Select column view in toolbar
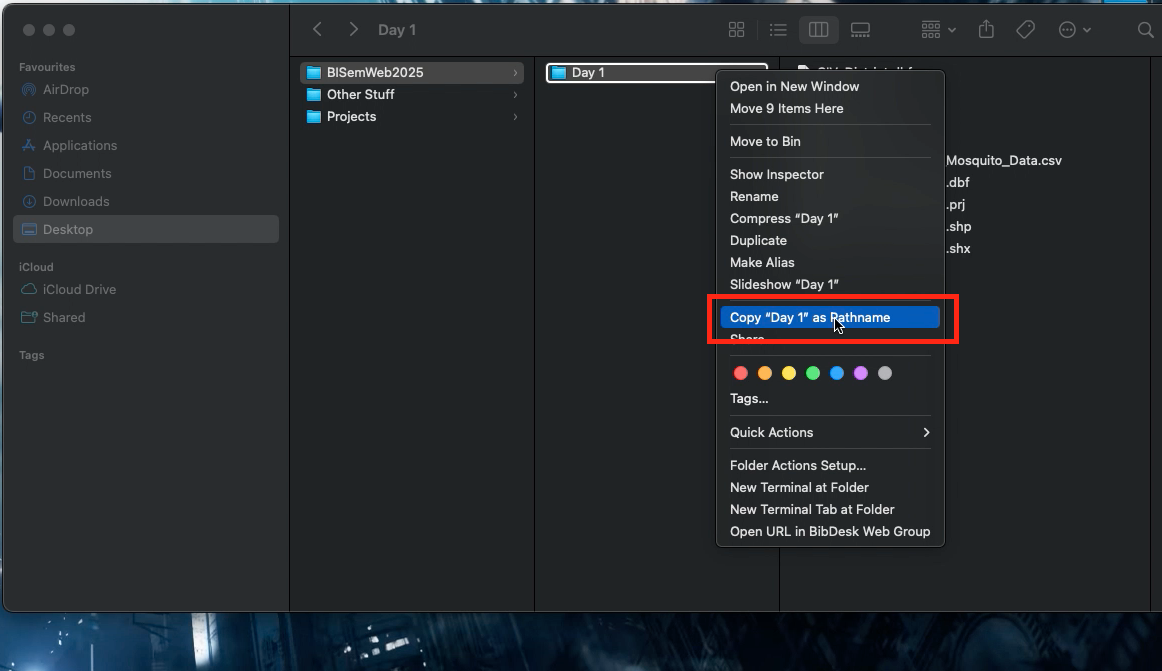Screen dimensions: 1162x671 pos(818,30)
